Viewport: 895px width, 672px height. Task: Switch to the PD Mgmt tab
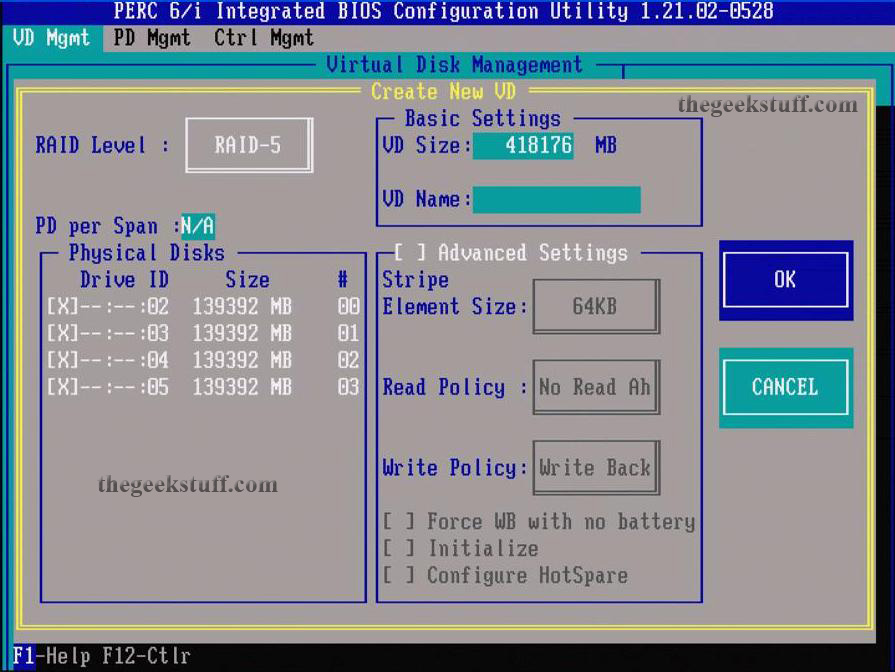tap(151, 38)
